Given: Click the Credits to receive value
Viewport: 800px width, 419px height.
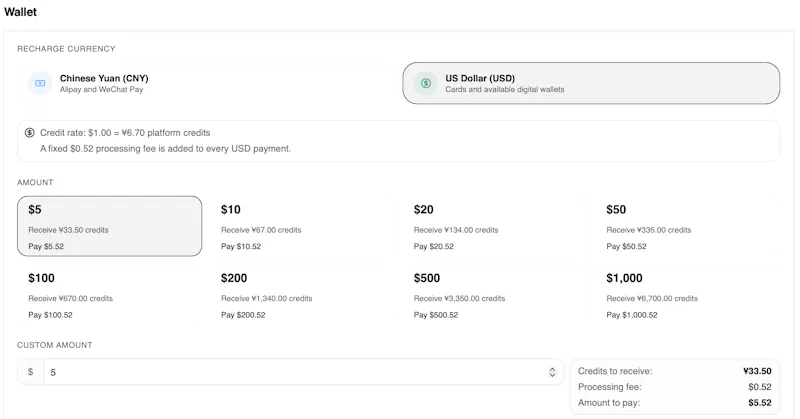Looking at the screenshot, I should [x=757, y=371].
